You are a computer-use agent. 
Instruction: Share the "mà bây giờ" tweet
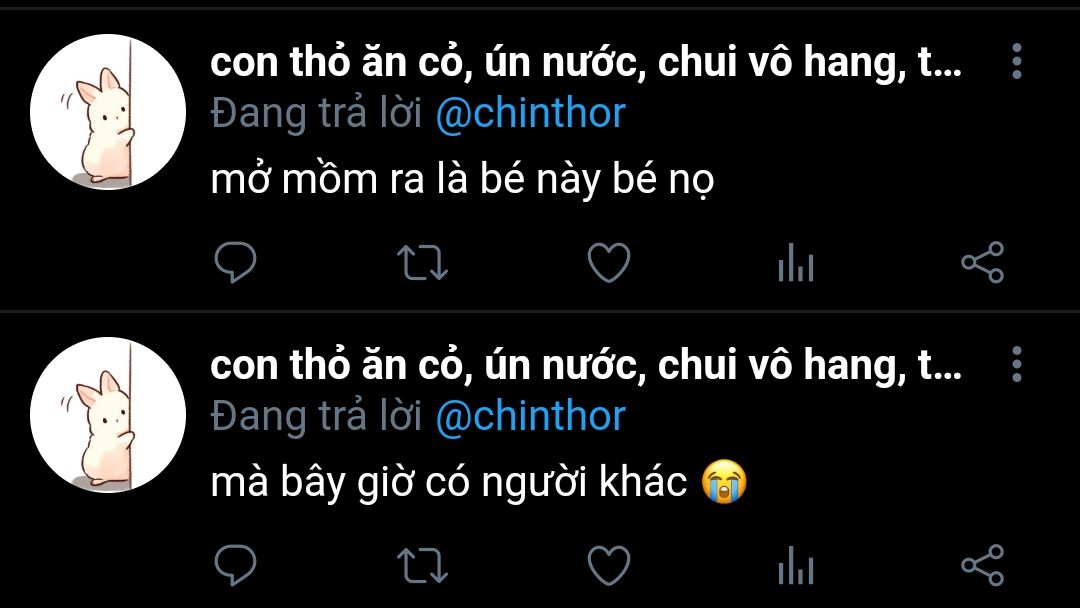(x=982, y=567)
